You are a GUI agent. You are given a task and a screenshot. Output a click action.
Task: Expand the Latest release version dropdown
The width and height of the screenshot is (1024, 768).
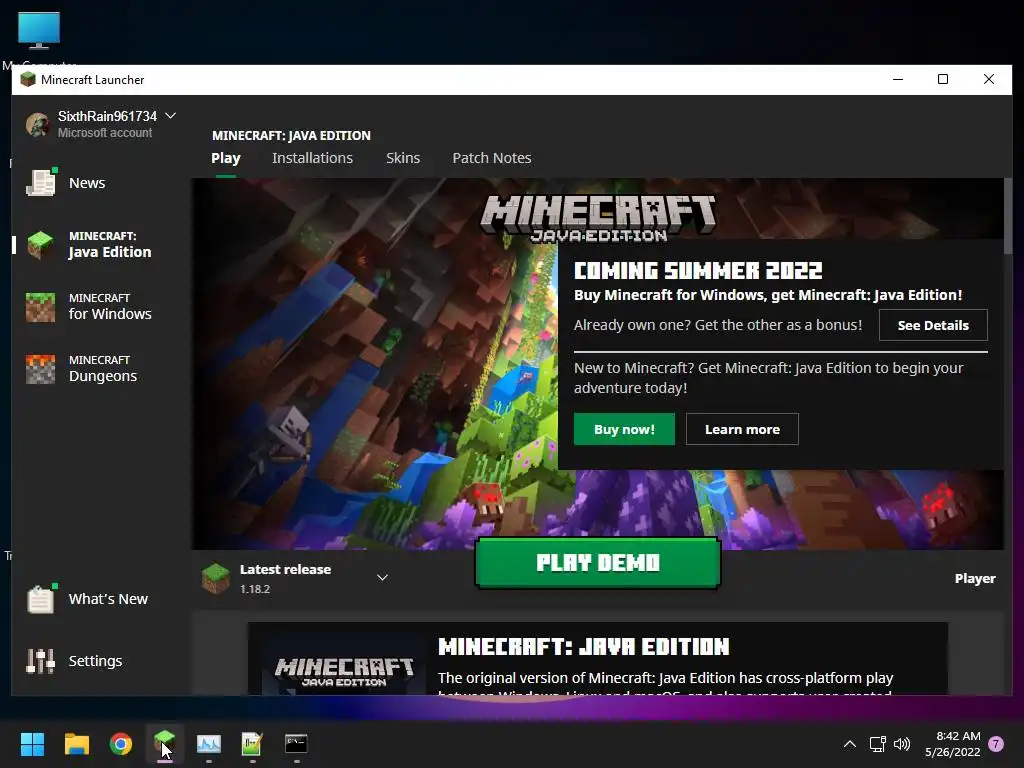pyautogui.click(x=383, y=577)
